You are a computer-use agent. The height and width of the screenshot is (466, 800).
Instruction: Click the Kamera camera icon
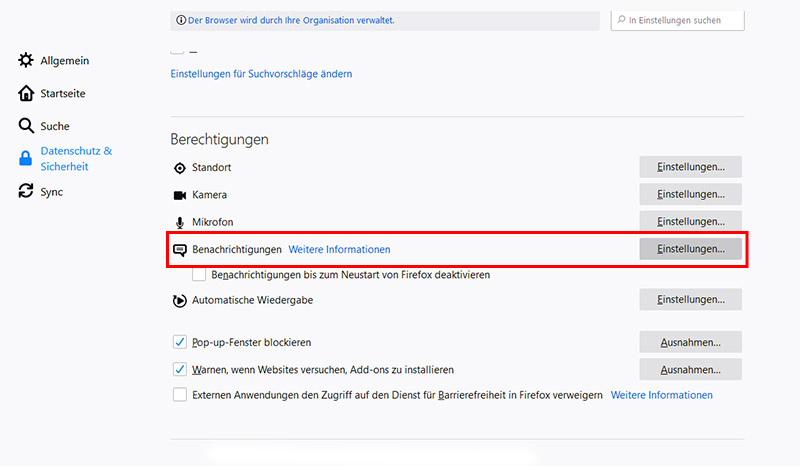coord(180,195)
